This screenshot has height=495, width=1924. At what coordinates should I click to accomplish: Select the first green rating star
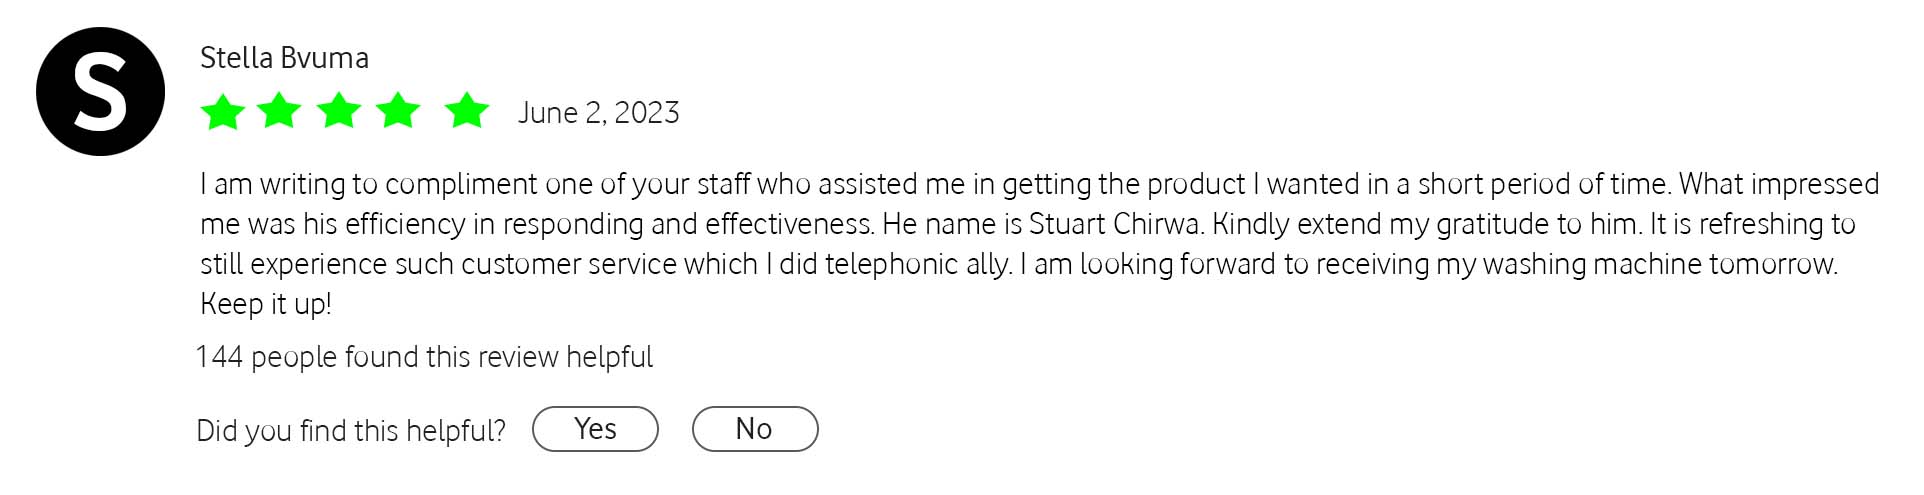[222, 111]
